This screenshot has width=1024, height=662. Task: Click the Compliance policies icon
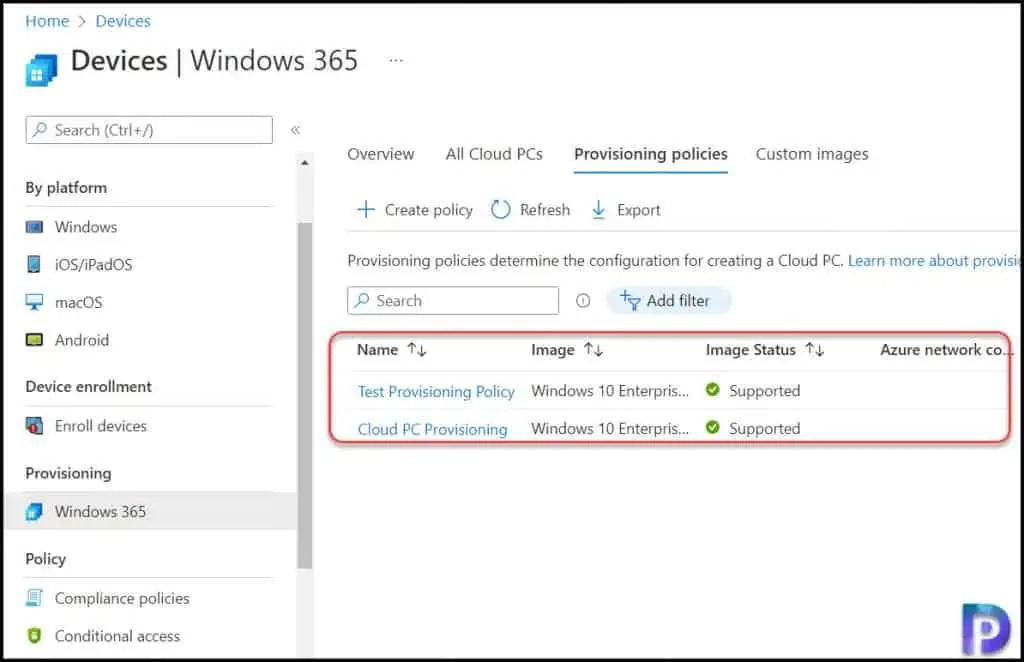(35, 598)
